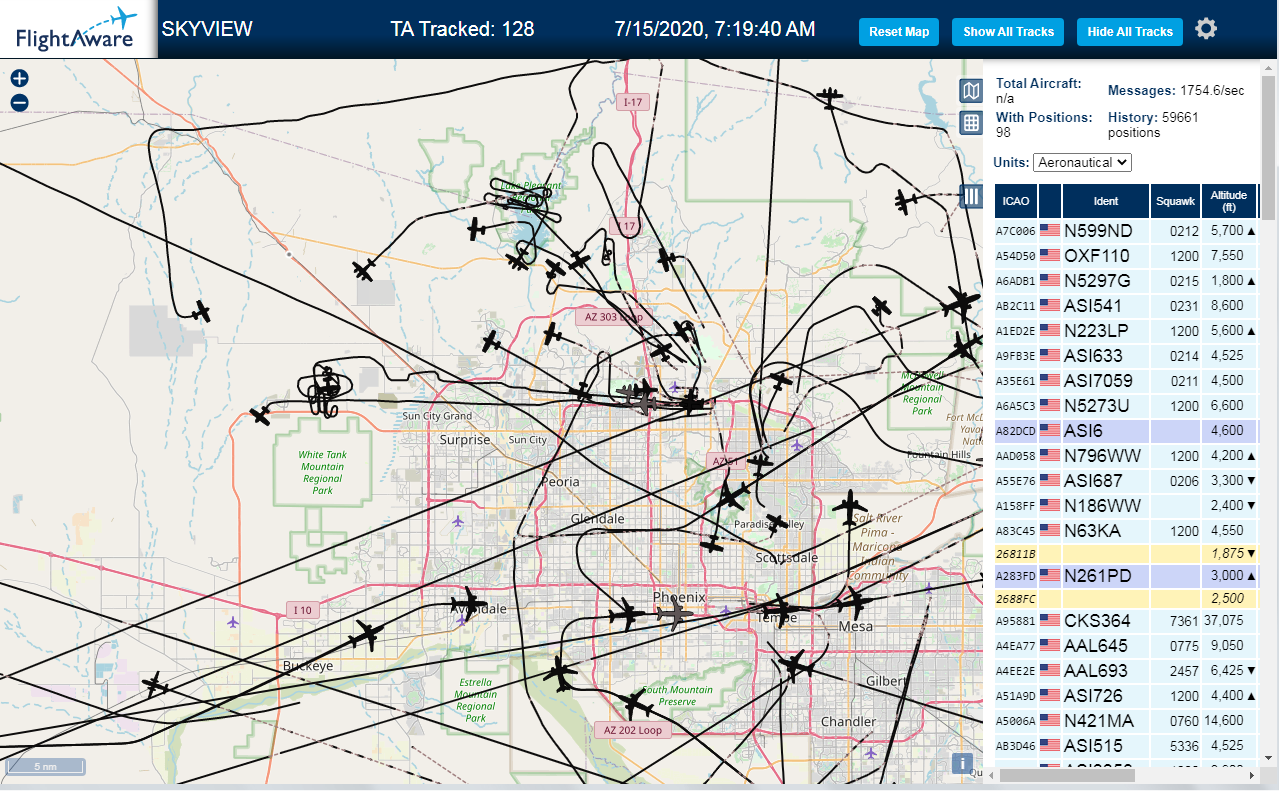This screenshot has height=791, width=1279.
Task: Toggle the grid overlay icon on map
Action: point(971,123)
